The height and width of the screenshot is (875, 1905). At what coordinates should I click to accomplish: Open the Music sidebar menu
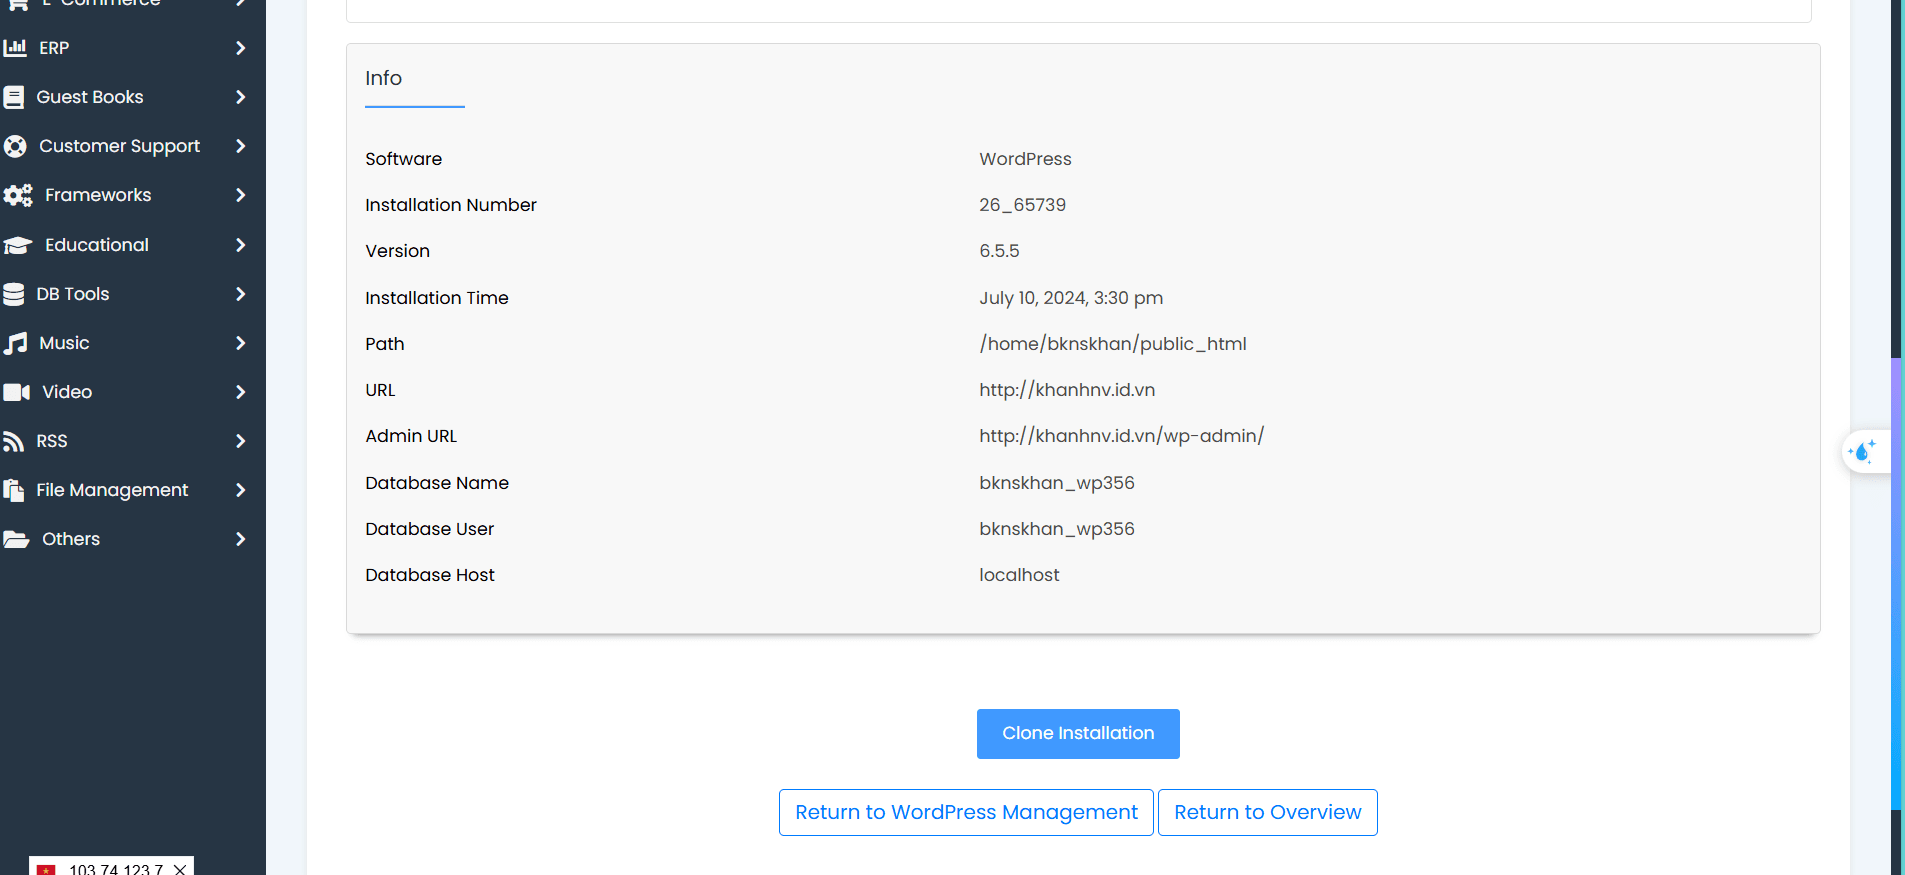pyautogui.click(x=132, y=343)
